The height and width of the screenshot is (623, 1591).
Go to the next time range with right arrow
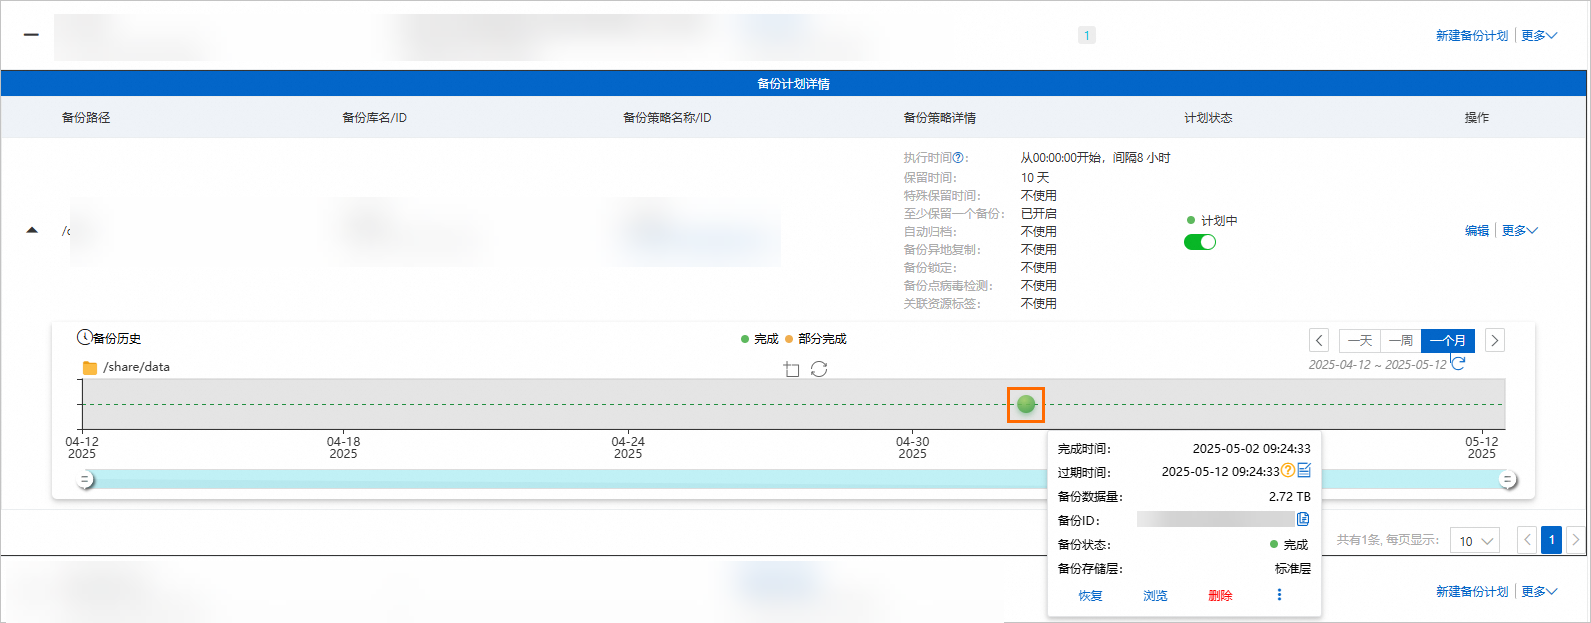(x=1494, y=340)
